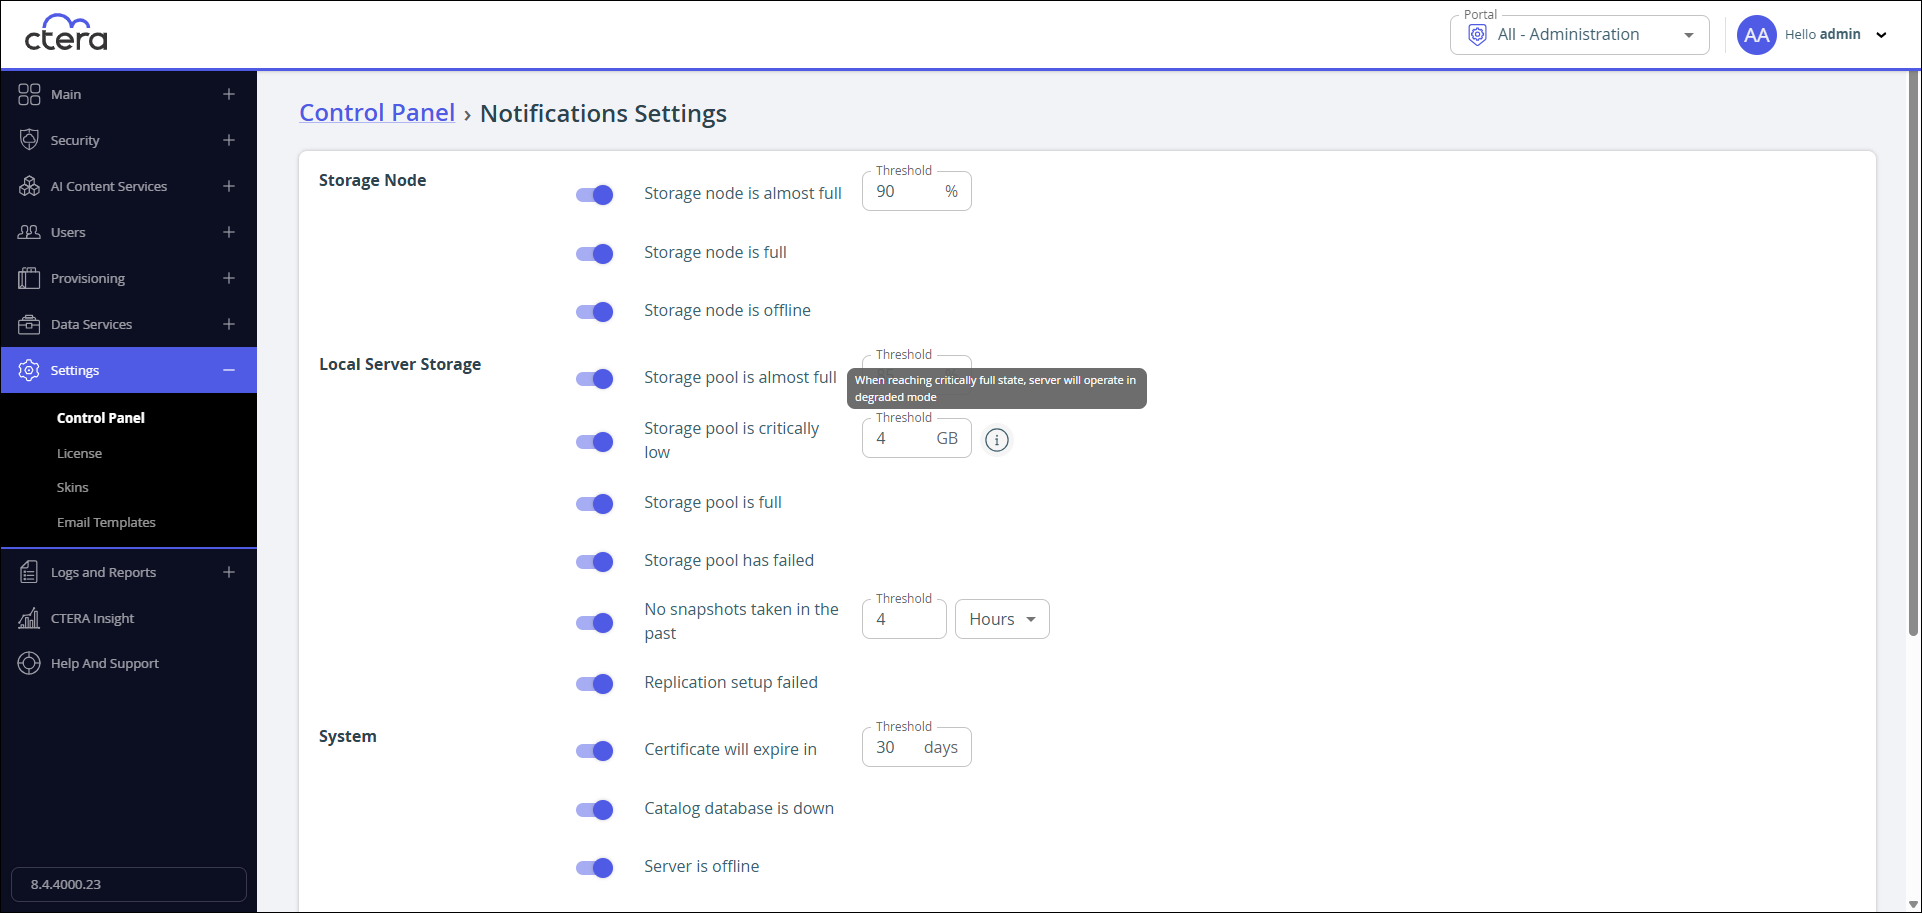1922x913 pixels.
Task: Click the Security shield icon
Action: pos(29,140)
